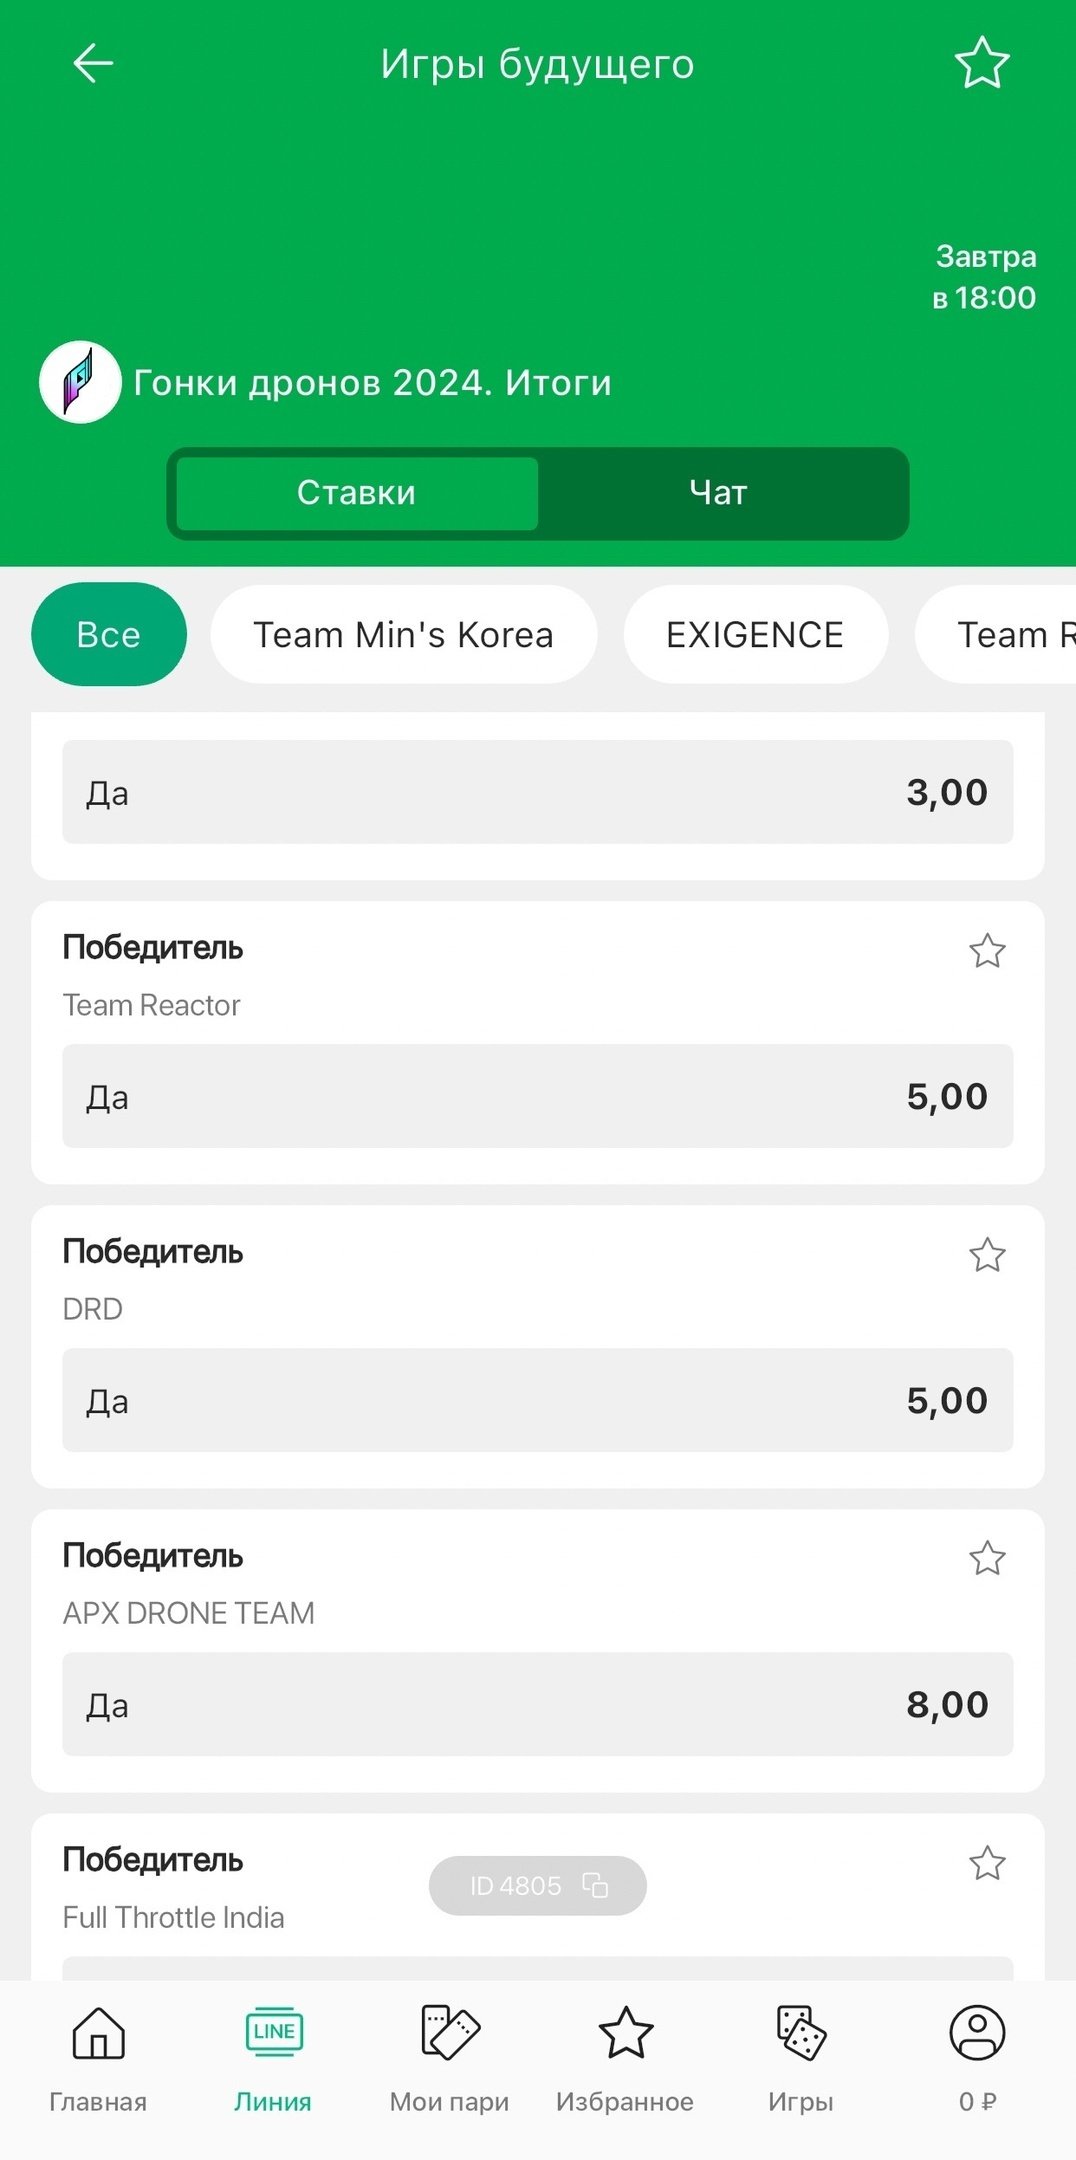This screenshot has height=2160, width=1076.
Task: Tap the back arrow icon
Action: [x=93, y=63]
